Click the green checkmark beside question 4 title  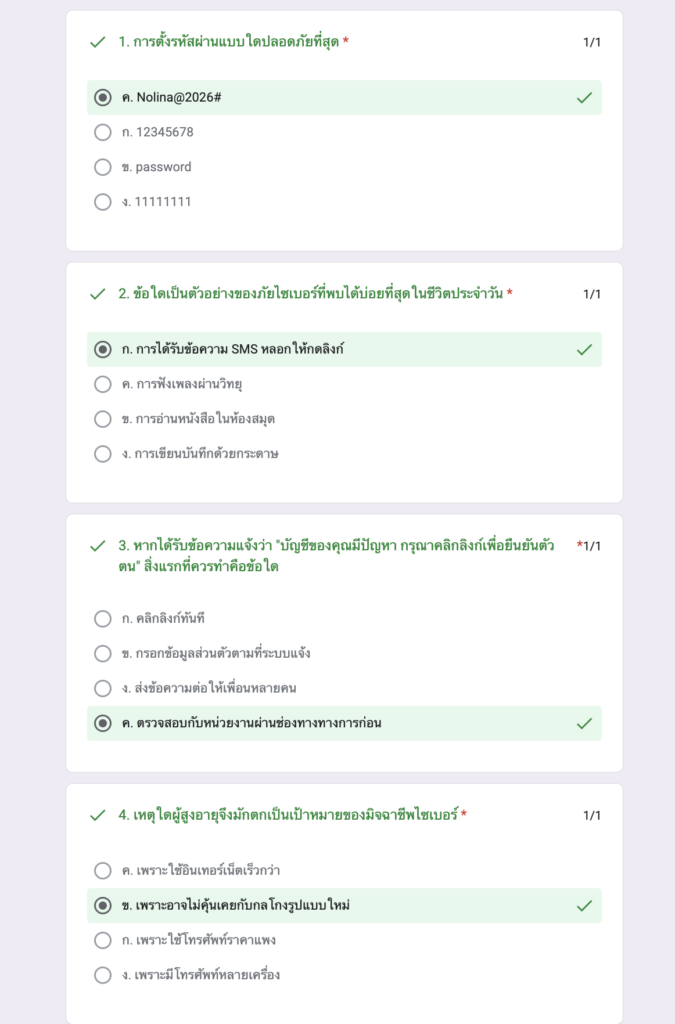(97, 816)
